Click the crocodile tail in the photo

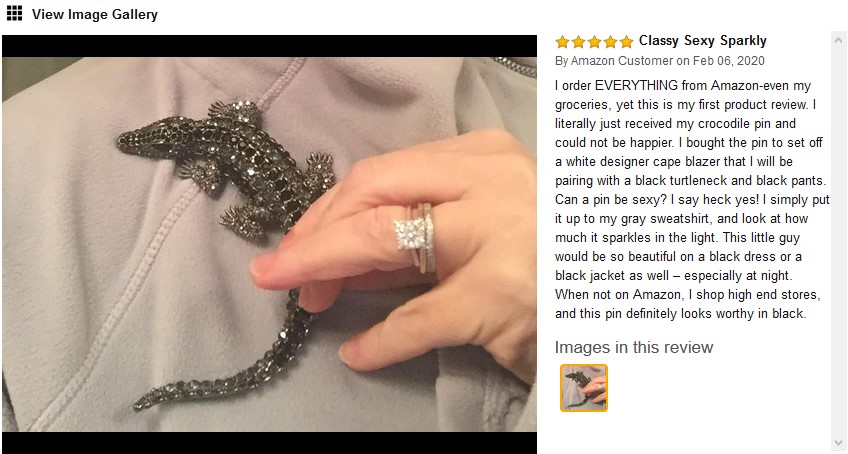point(233,363)
